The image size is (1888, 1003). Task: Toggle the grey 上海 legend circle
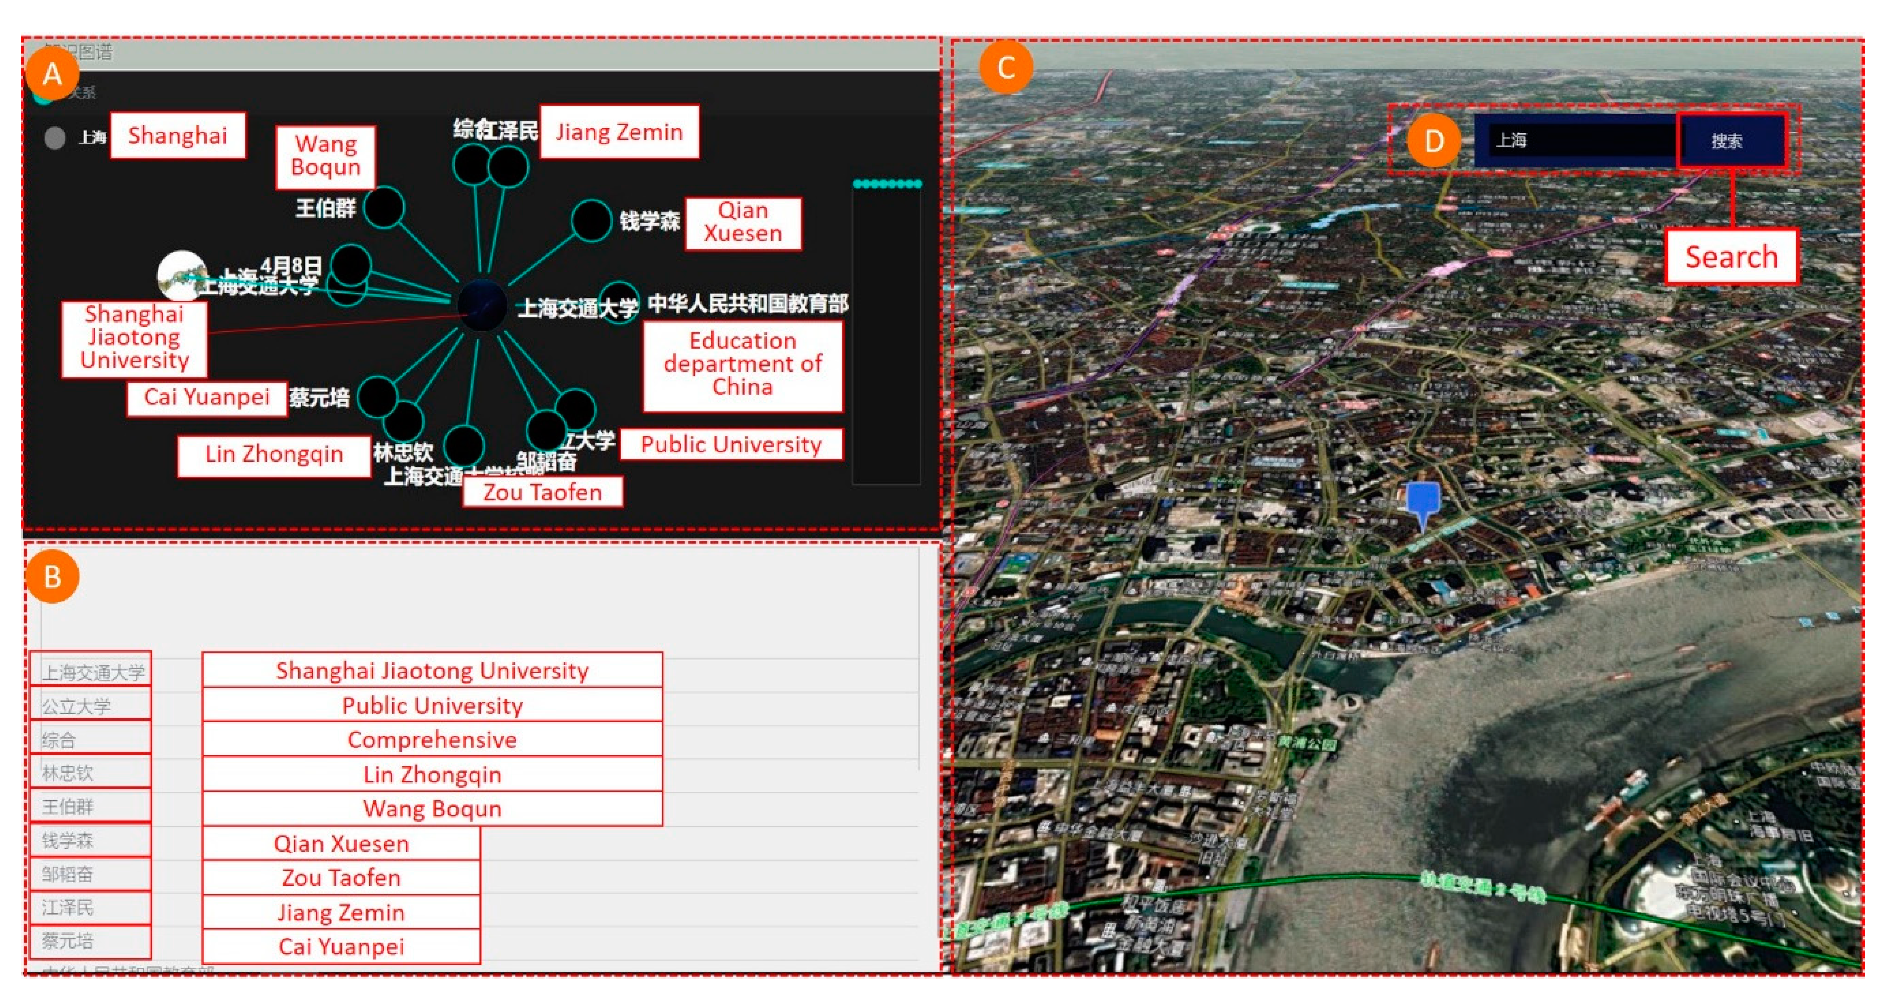click(x=55, y=138)
